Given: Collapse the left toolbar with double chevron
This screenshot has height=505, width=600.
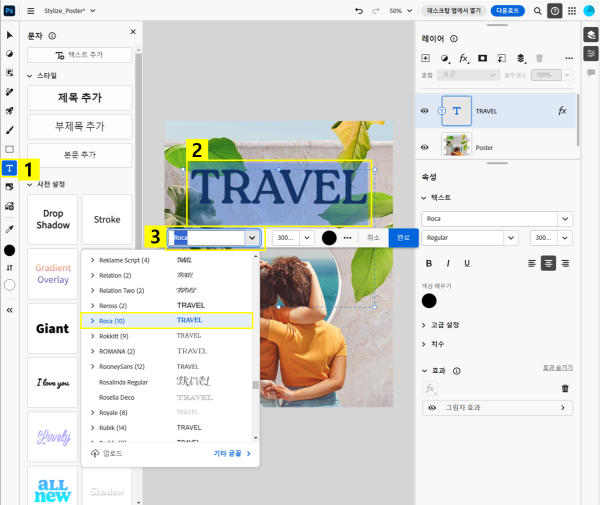Looking at the screenshot, I should (x=10, y=310).
